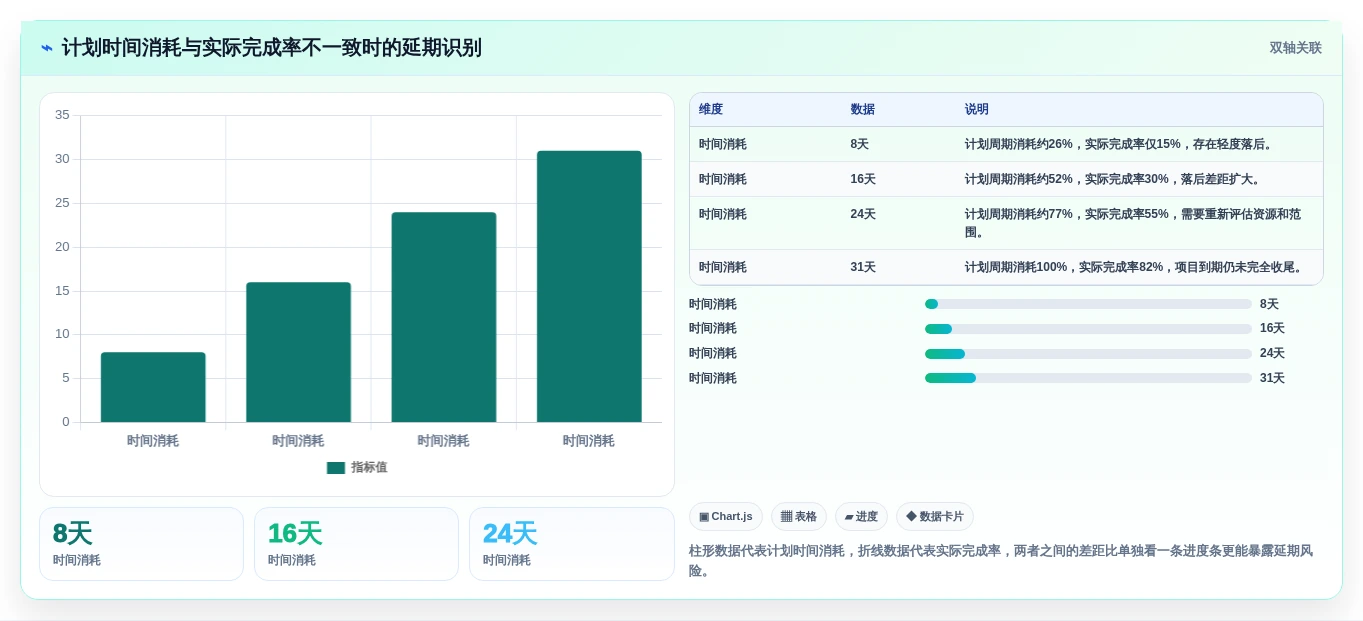Click the 24天 cell in the table
Viewport: 1363px width, 621px height.
tap(863, 214)
